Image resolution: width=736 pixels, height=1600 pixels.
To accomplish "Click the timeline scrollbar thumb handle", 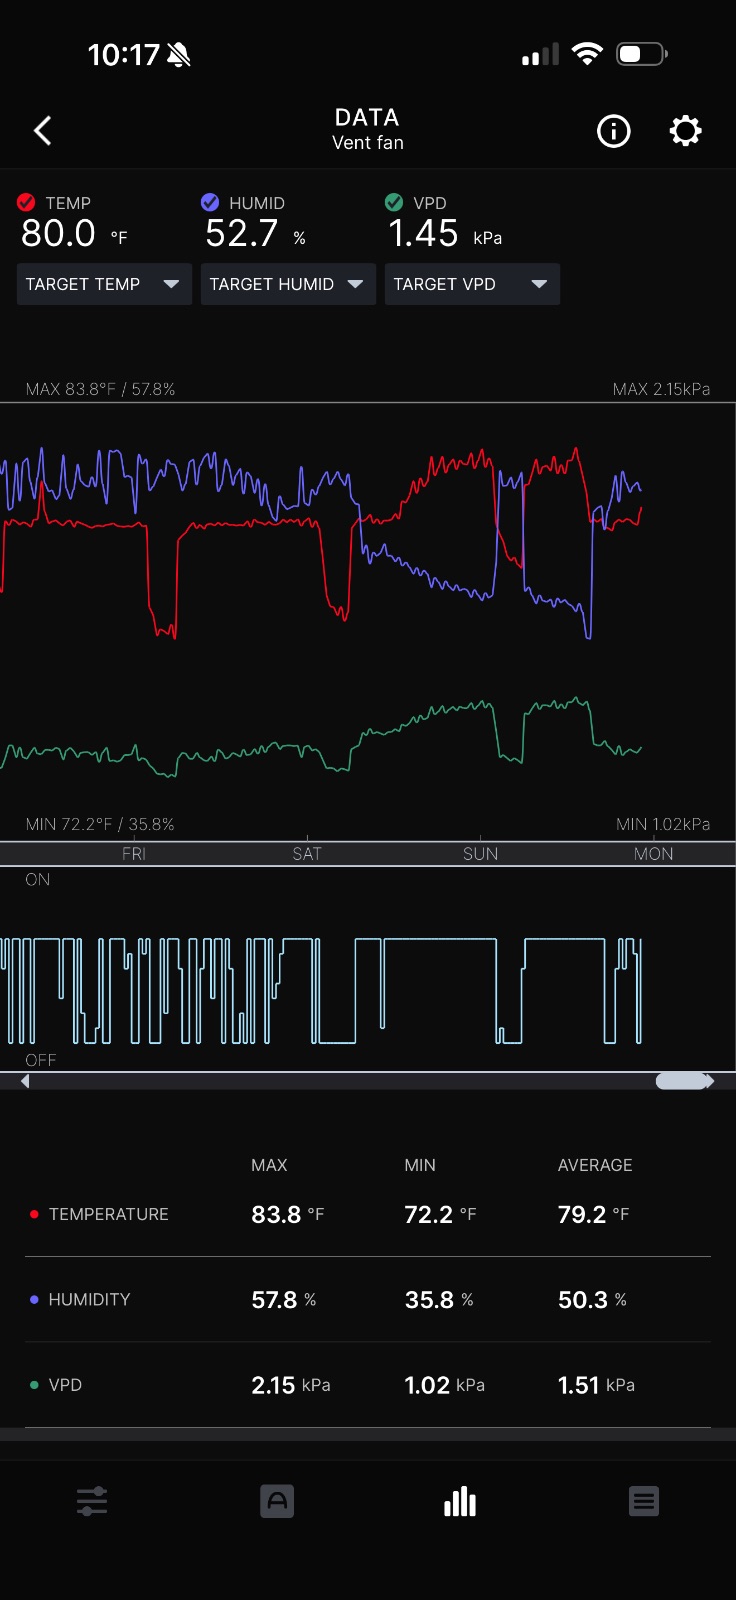I will tap(681, 1081).
